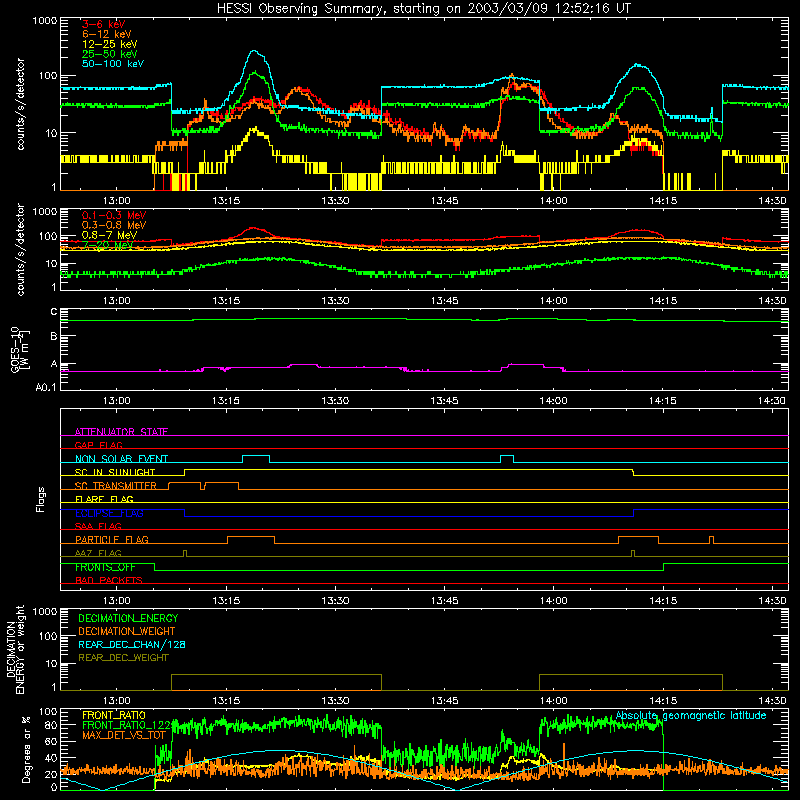The width and height of the screenshot is (800, 800).
Task: Select the 3-6 keV legend label
Action: coord(103,24)
